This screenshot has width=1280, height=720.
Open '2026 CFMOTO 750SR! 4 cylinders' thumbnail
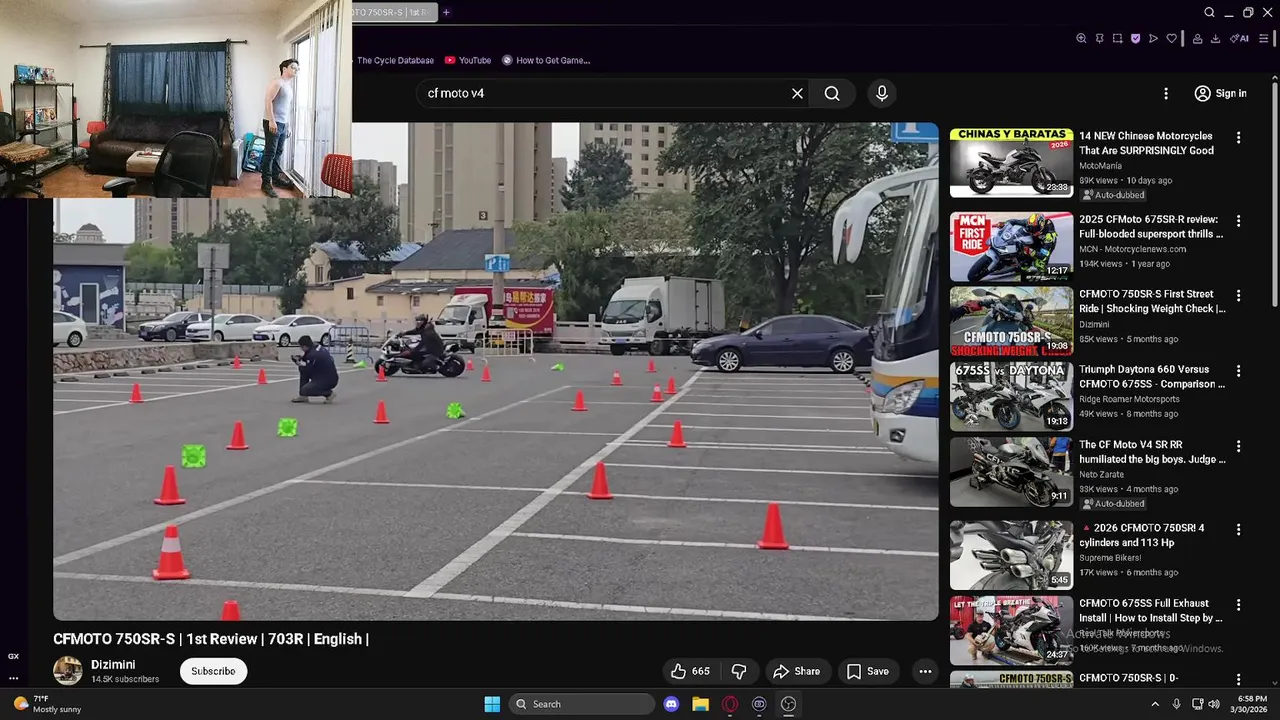pos(1011,555)
